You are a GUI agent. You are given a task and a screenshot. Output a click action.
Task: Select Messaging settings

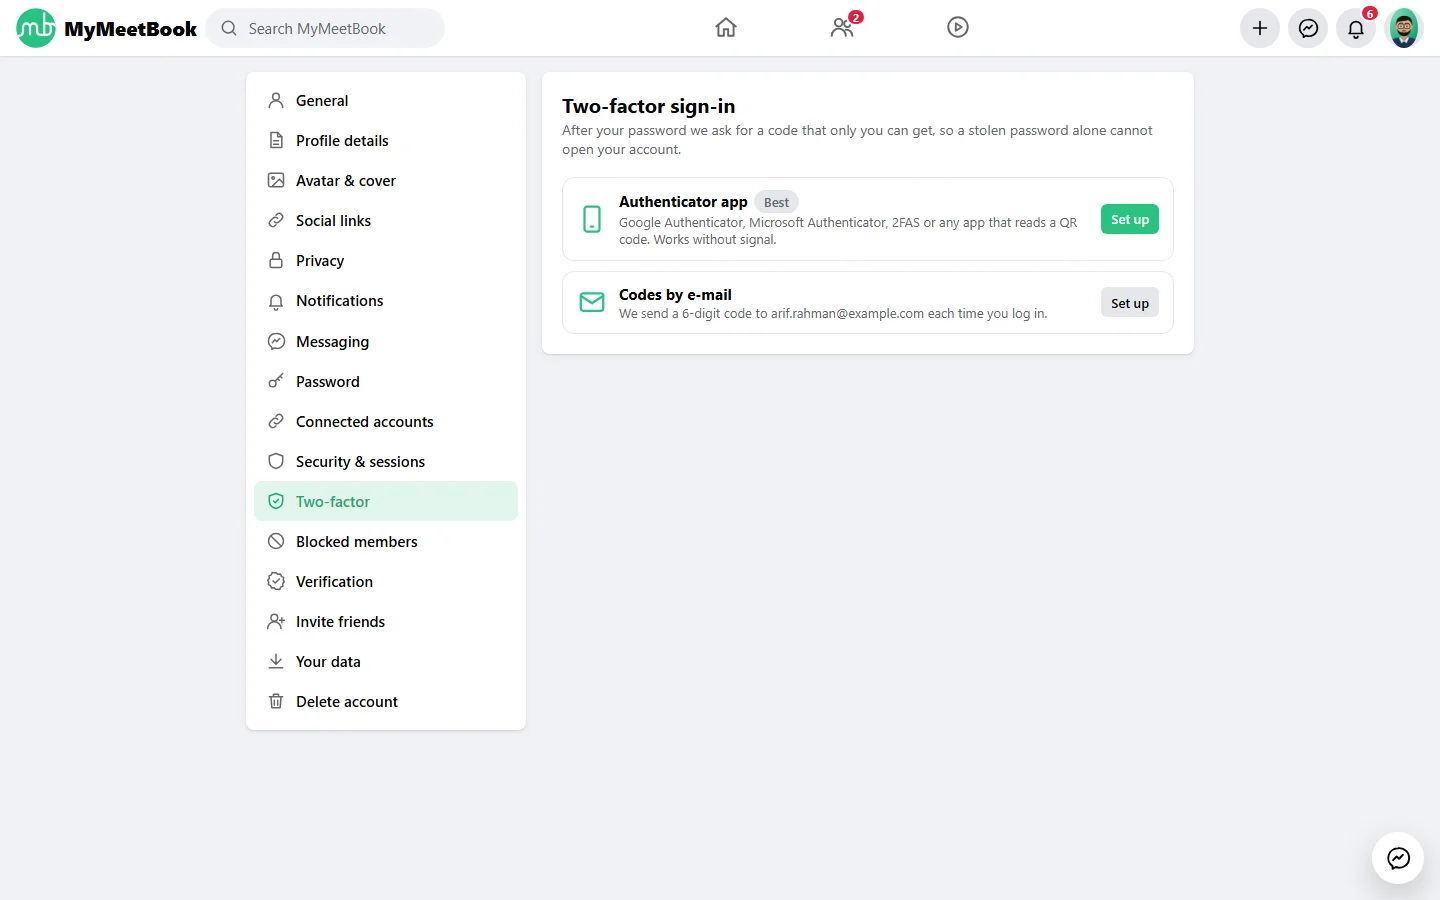386,342
